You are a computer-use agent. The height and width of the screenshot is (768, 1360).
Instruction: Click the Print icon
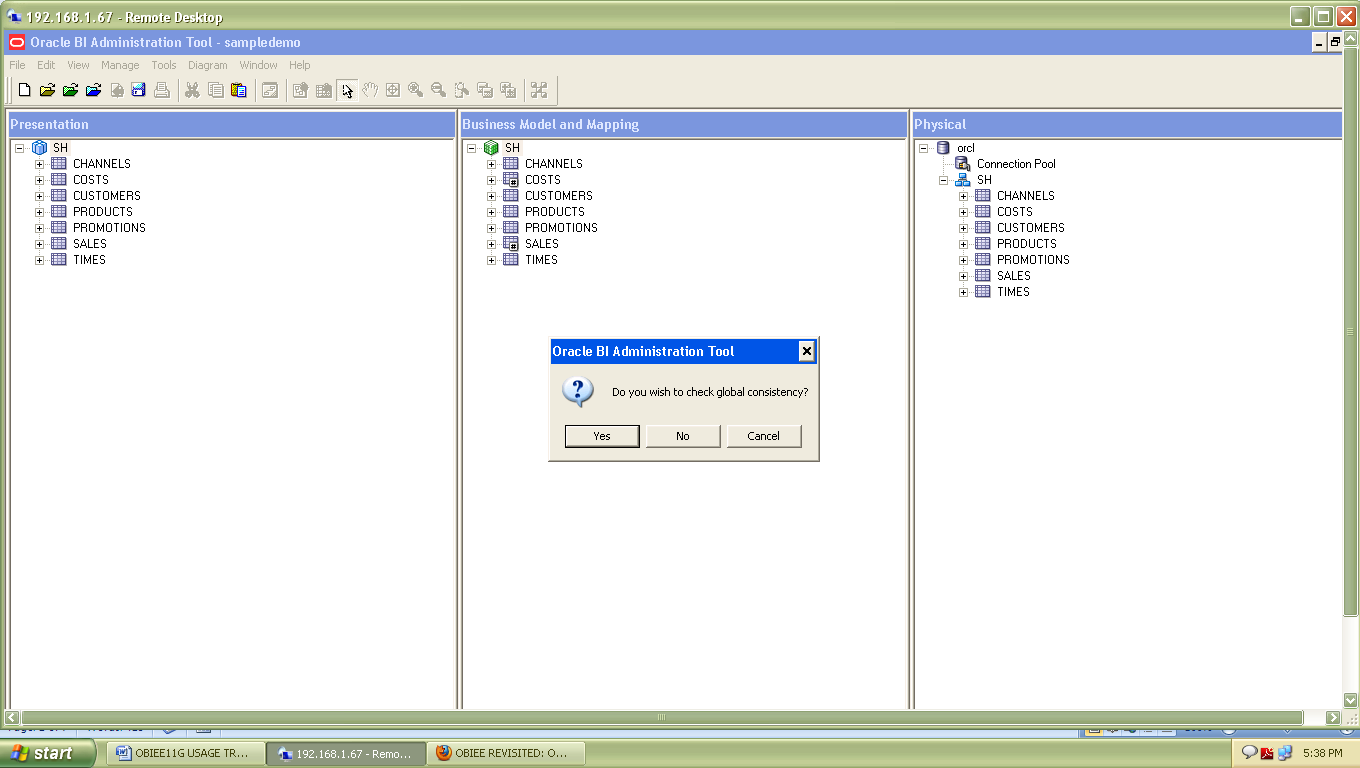tap(161, 90)
